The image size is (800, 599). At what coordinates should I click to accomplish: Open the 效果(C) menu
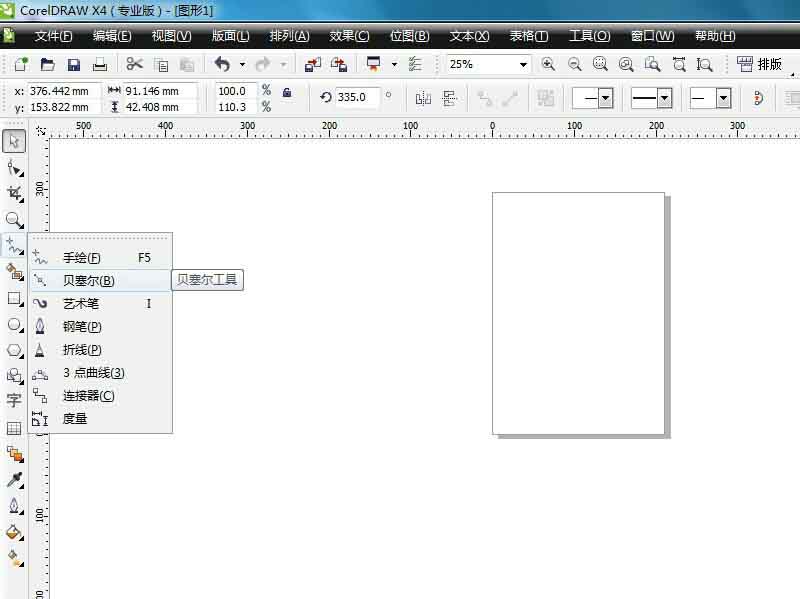click(349, 36)
